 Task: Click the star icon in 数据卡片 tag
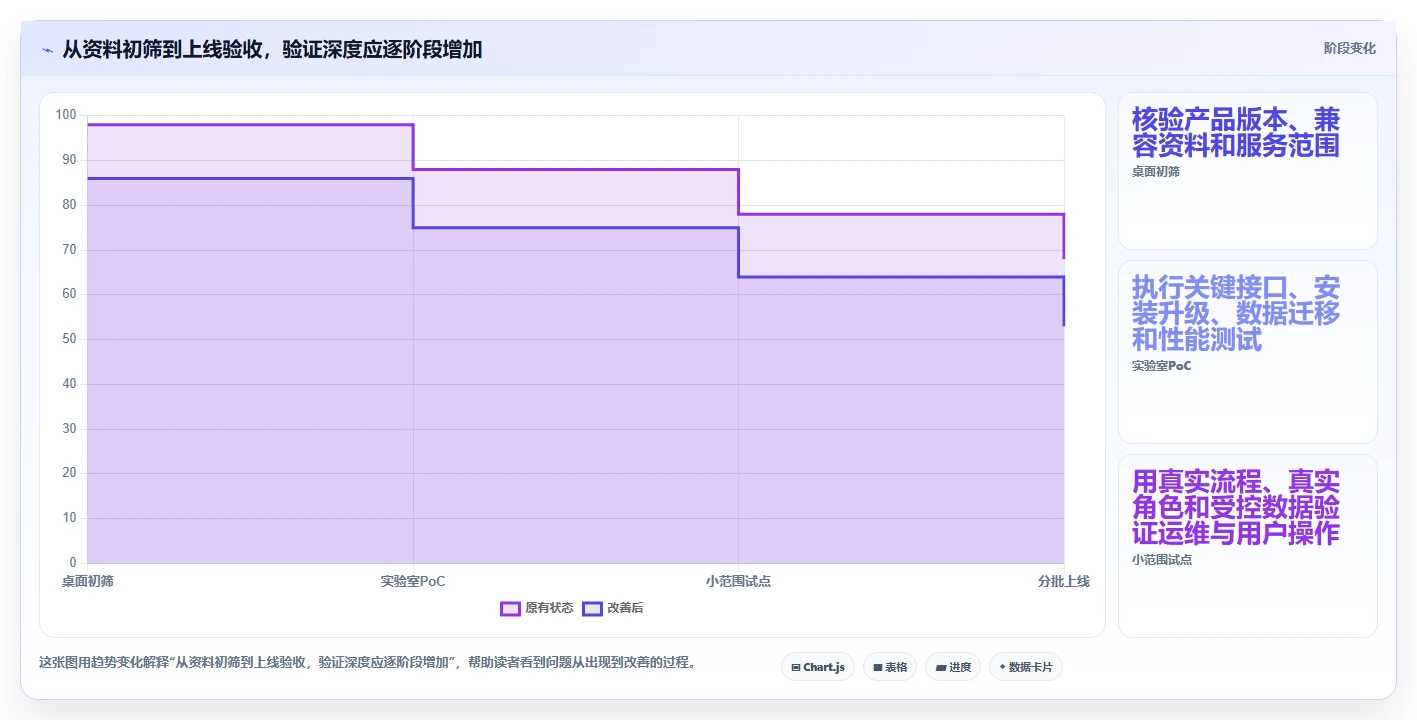[1002, 667]
